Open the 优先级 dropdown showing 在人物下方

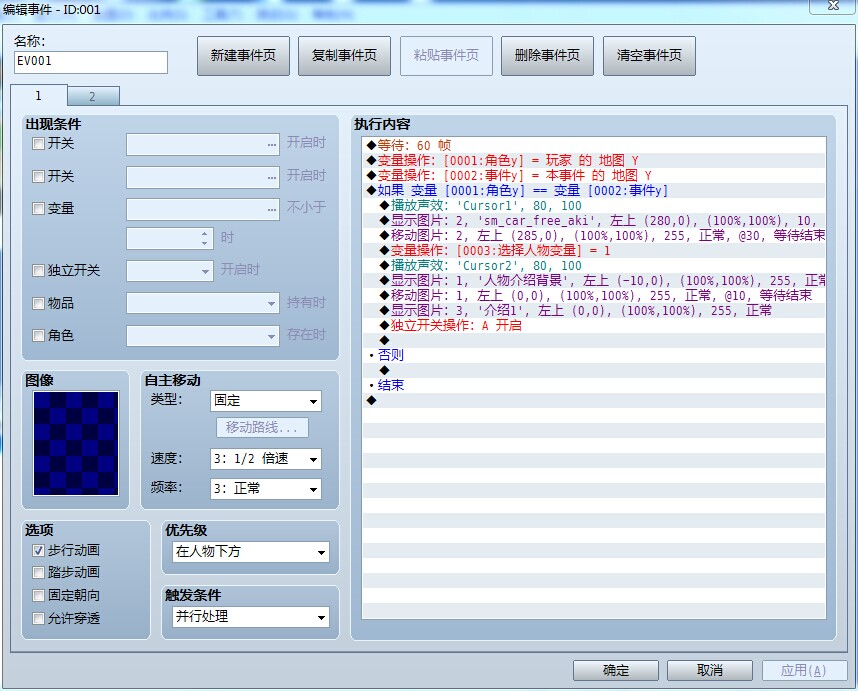(x=251, y=552)
